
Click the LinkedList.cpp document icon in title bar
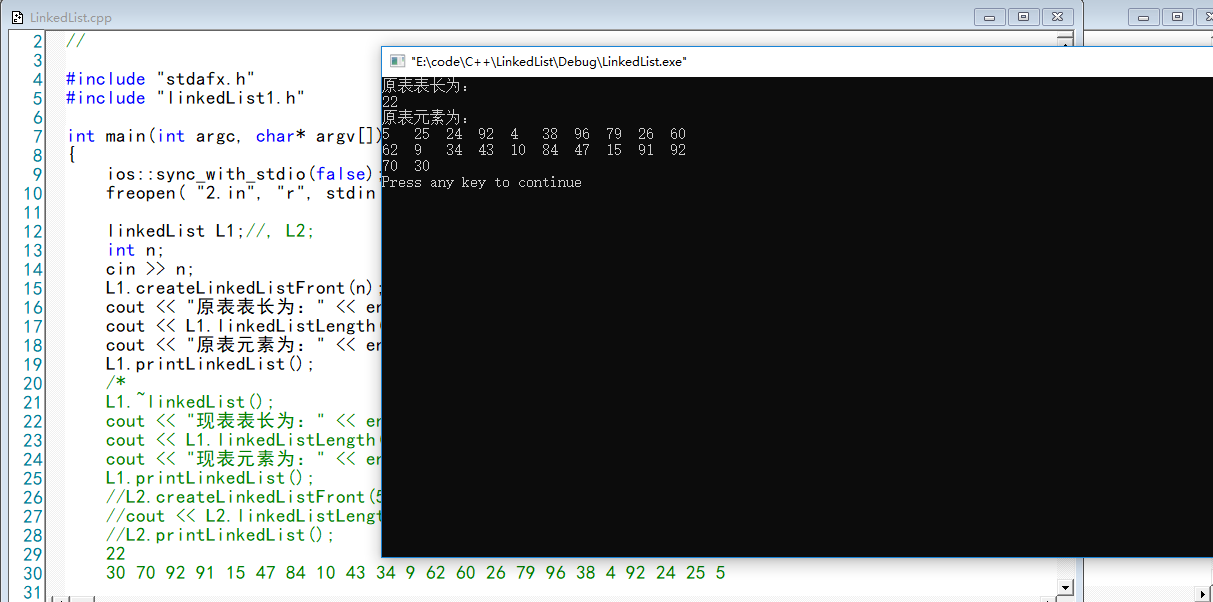click(x=17, y=17)
